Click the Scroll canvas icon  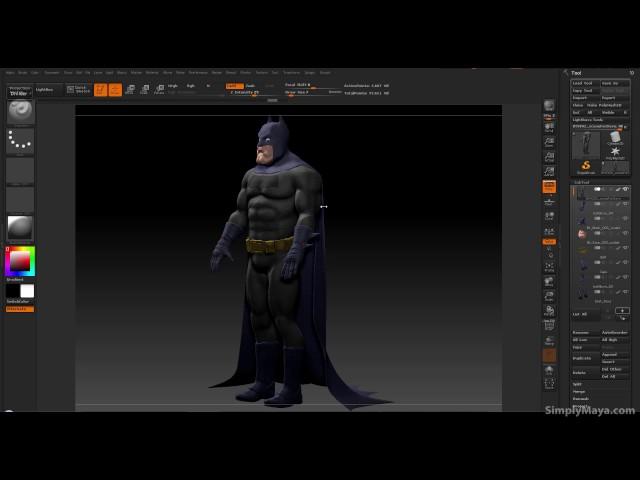[x=549, y=127]
